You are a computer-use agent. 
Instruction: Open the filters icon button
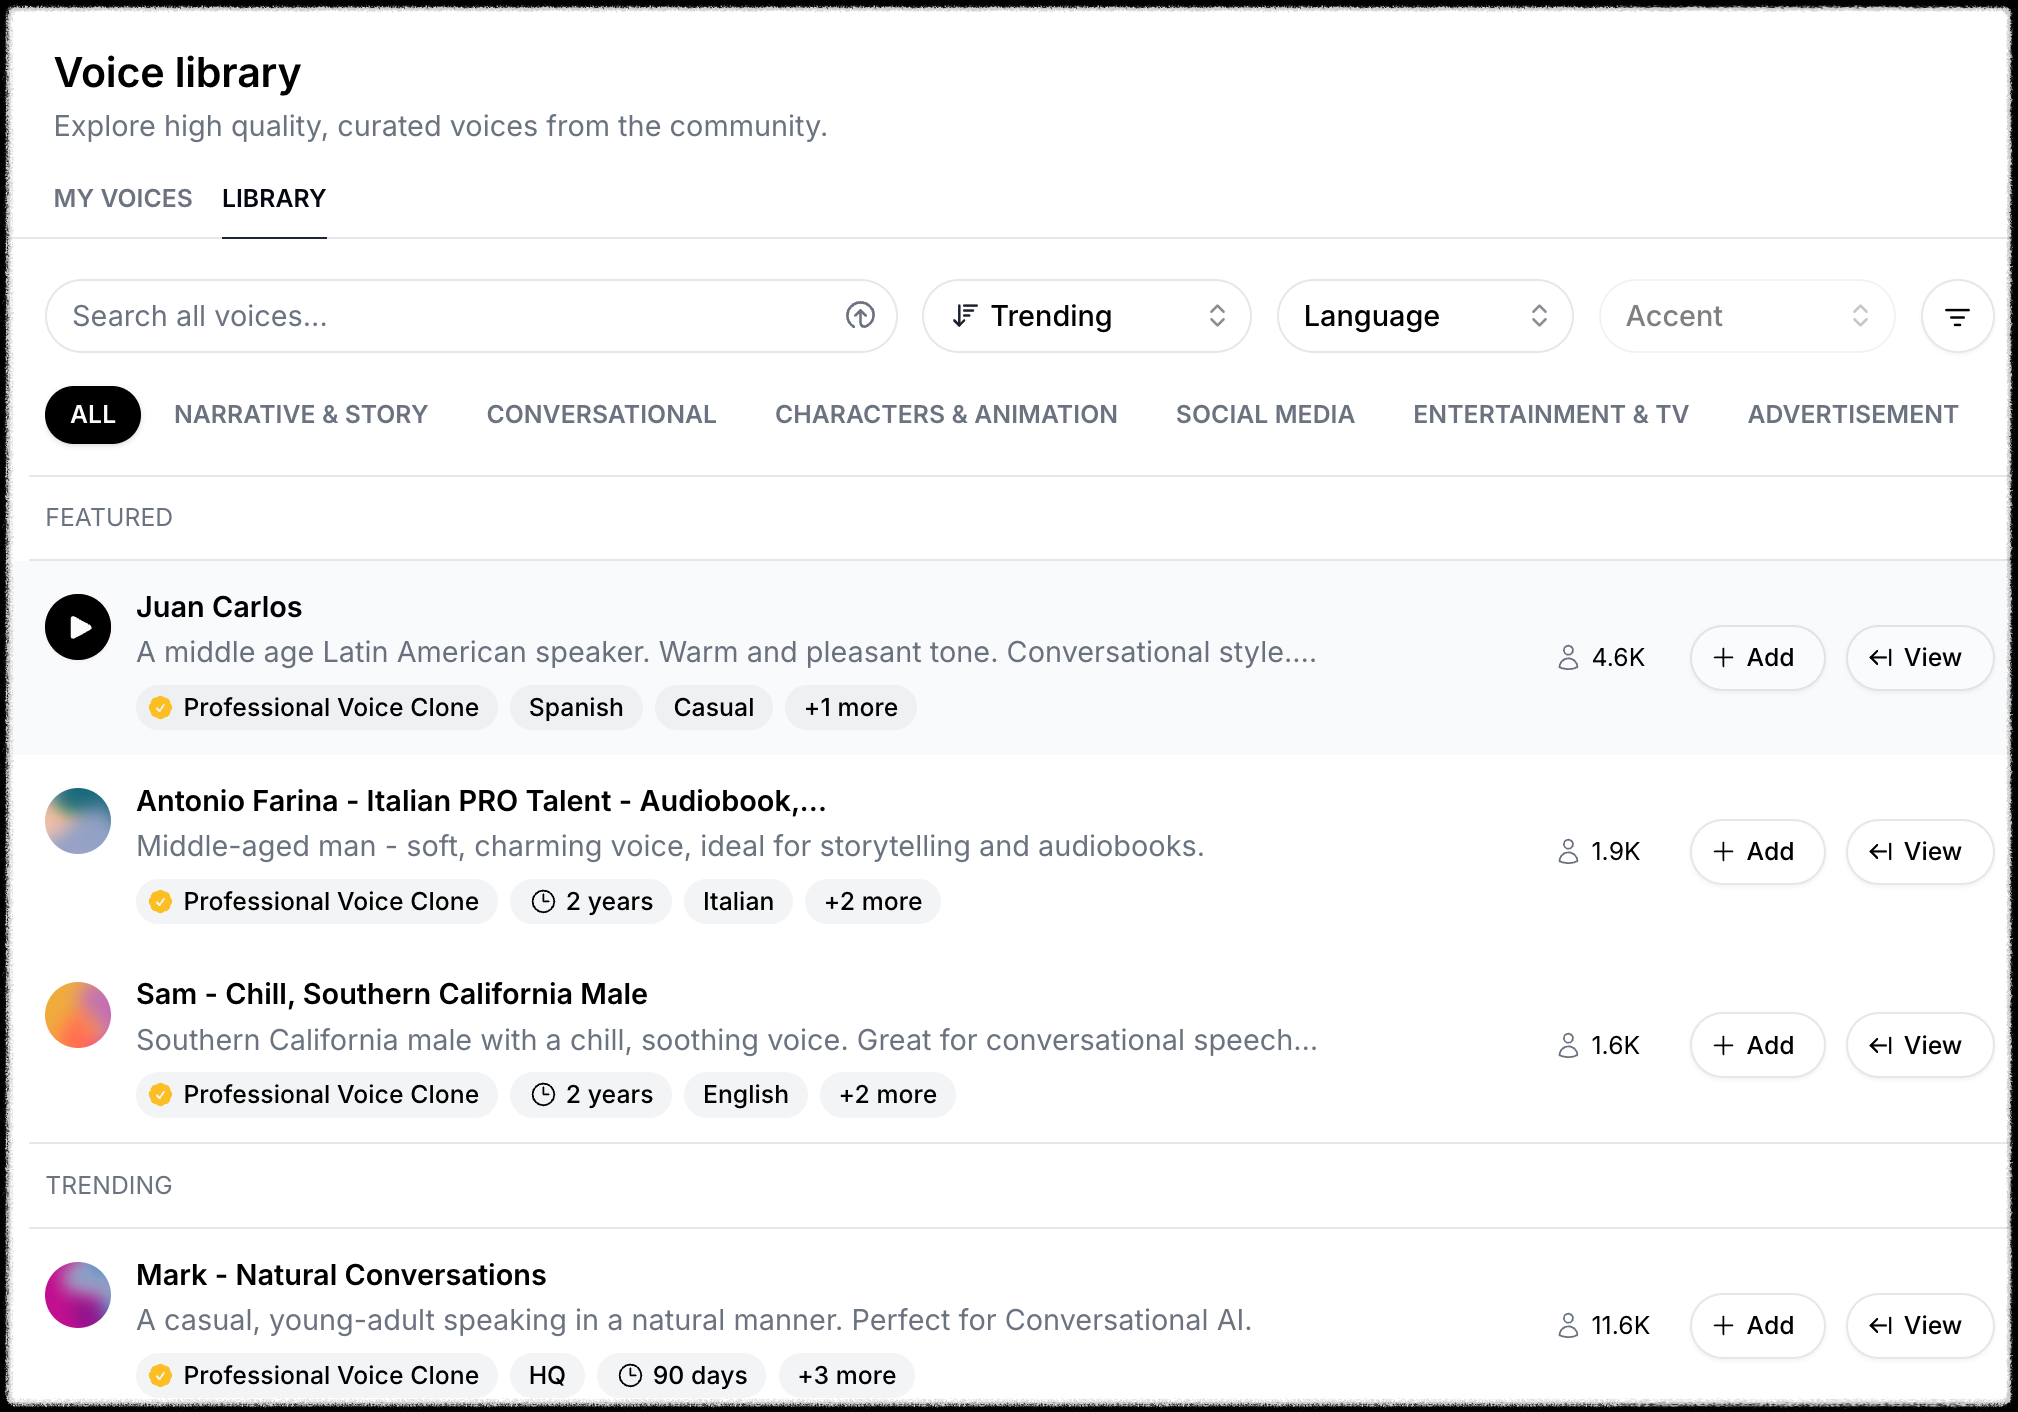[1956, 316]
